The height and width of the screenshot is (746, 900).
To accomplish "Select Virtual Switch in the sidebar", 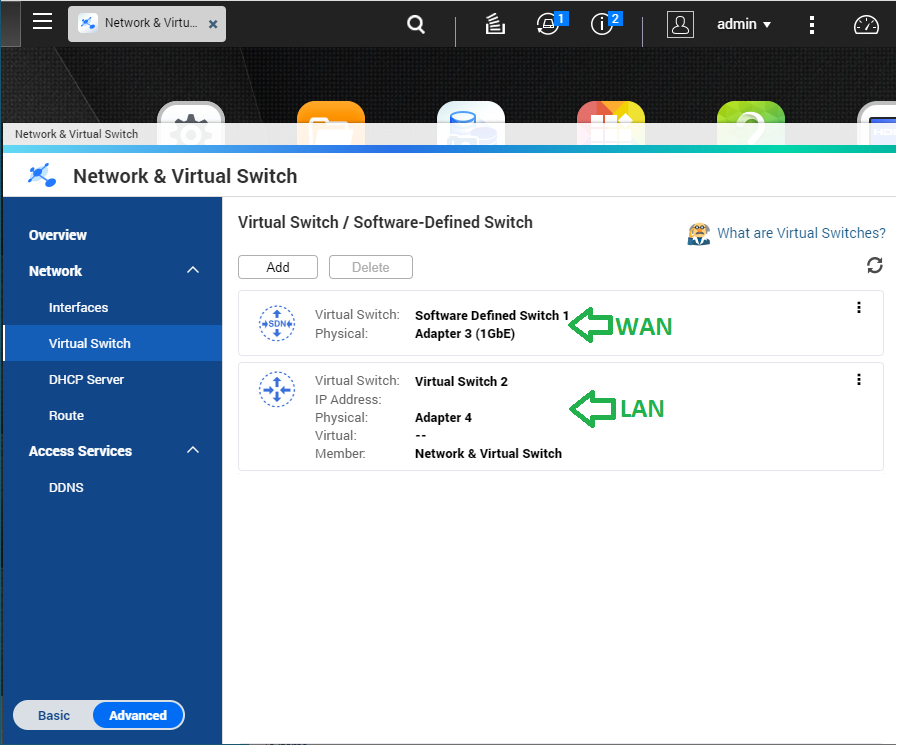I will [x=112, y=343].
